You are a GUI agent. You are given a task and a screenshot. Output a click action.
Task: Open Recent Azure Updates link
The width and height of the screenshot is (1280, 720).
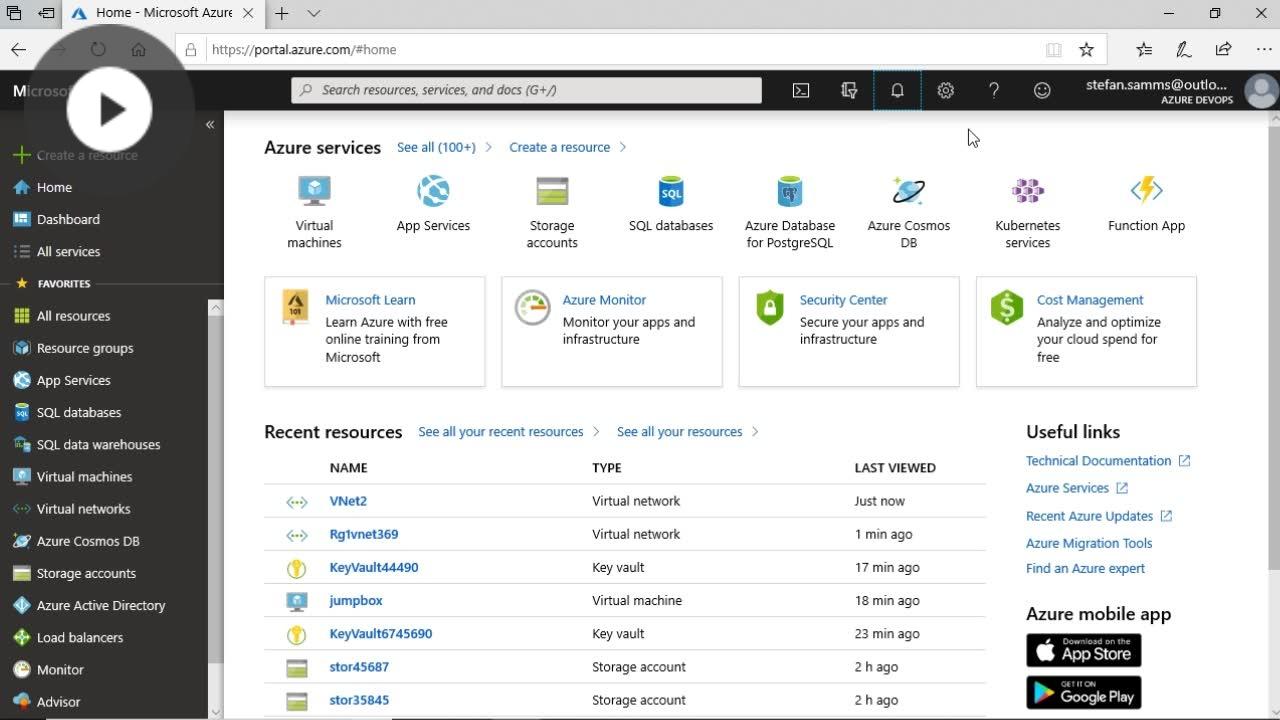click(1089, 516)
